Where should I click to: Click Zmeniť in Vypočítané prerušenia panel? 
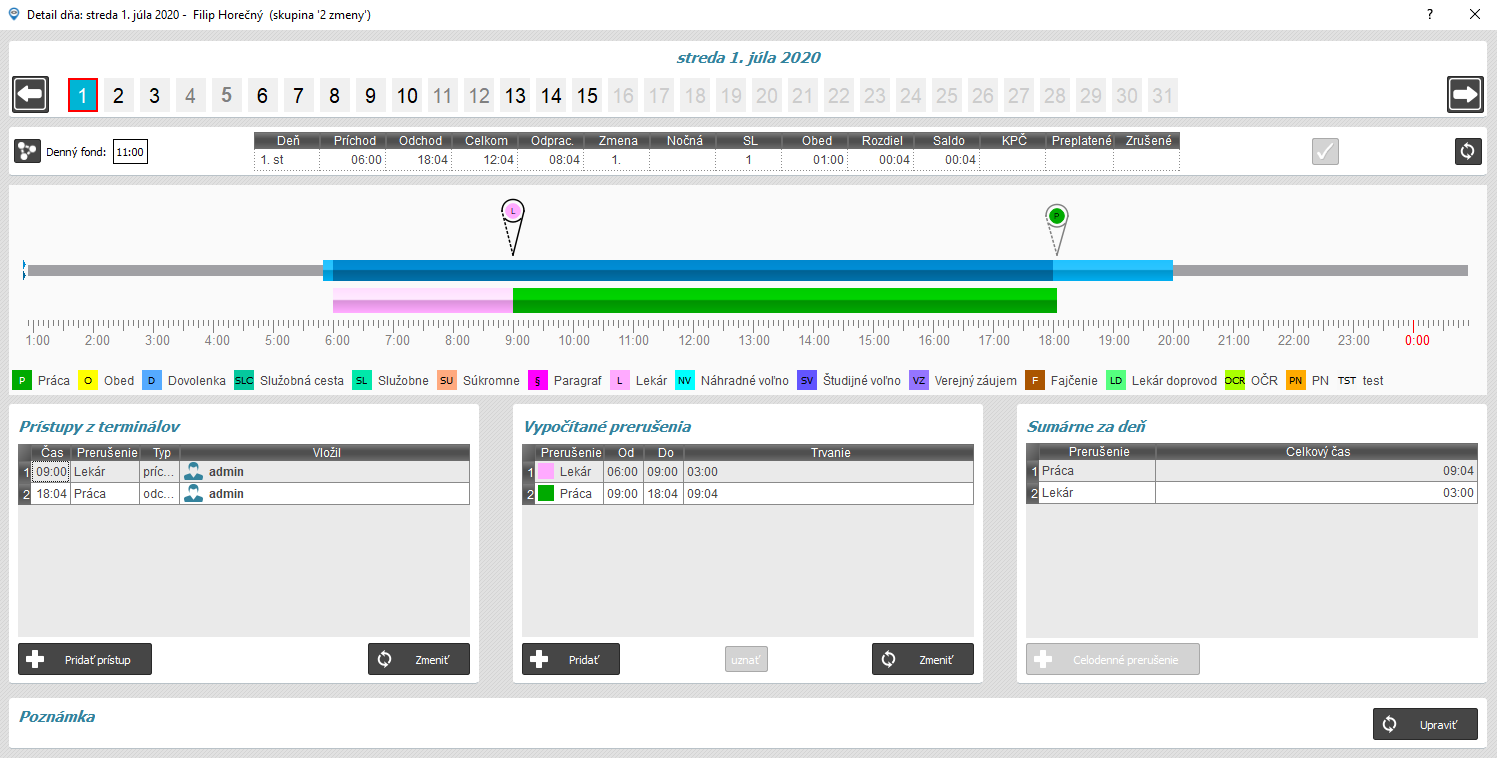click(923, 659)
